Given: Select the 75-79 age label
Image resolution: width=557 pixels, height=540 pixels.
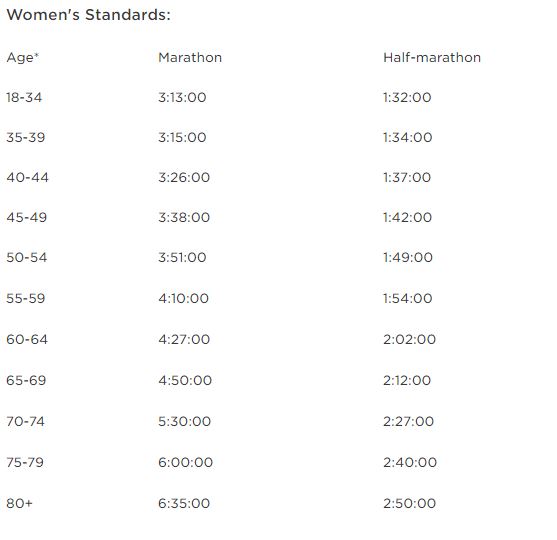Looking at the screenshot, I should click(x=25, y=463).
